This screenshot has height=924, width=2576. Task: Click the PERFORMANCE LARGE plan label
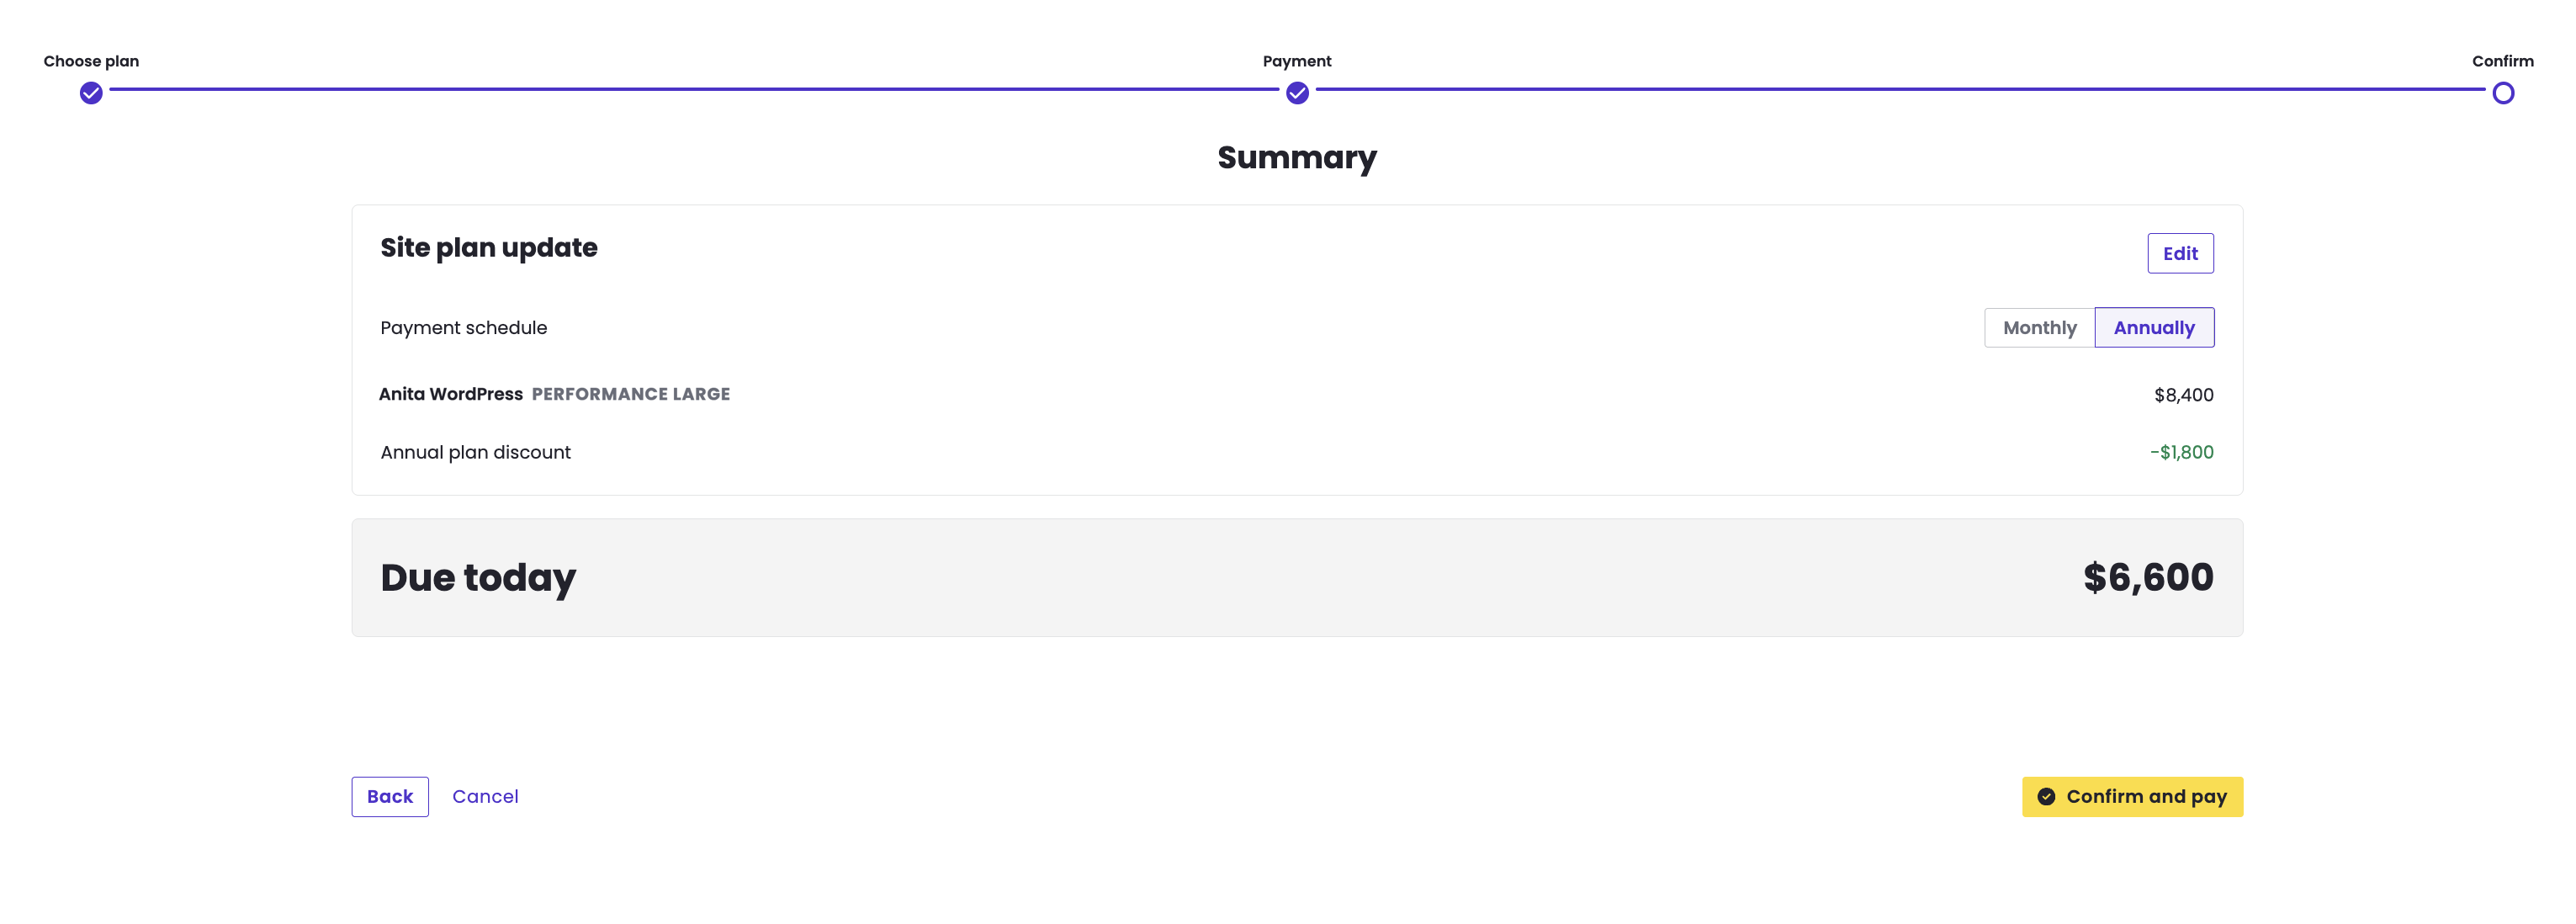pos(631,394)
